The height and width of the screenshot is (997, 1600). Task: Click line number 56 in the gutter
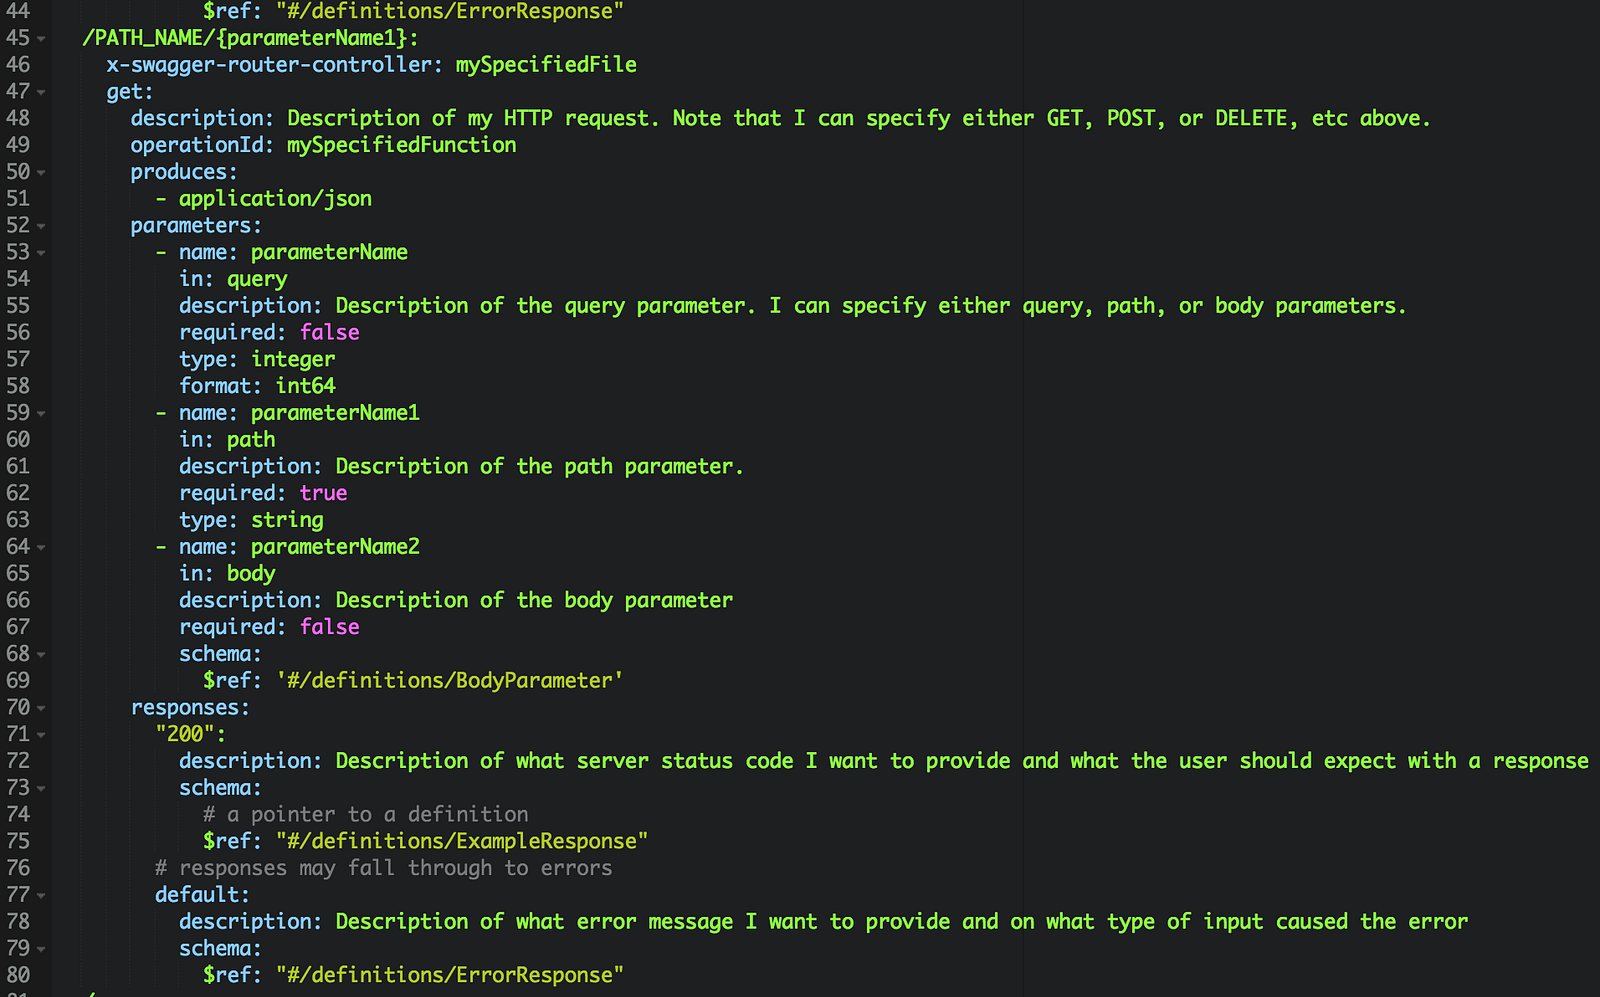(x=18, y=332)
